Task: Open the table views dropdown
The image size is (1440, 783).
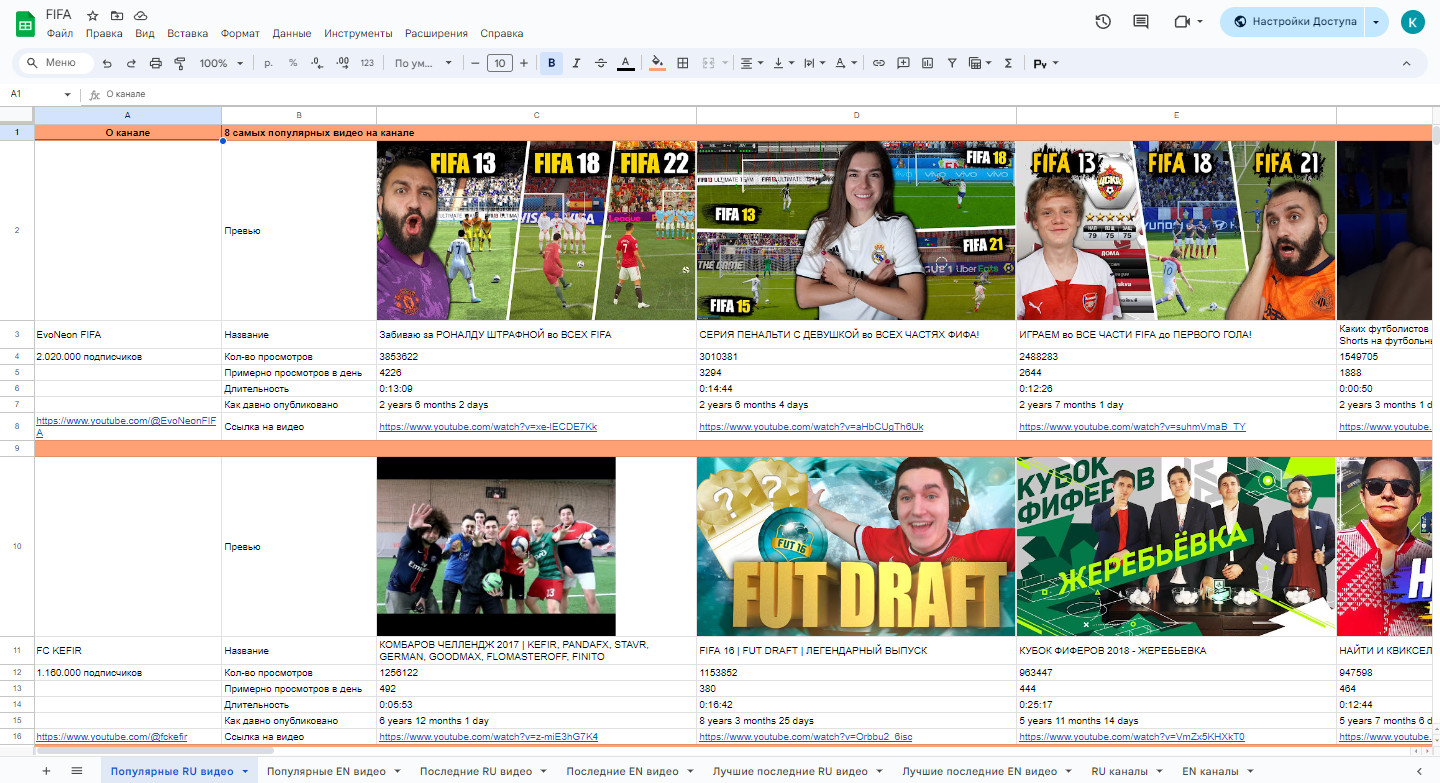Action: [x=978, y=63]
